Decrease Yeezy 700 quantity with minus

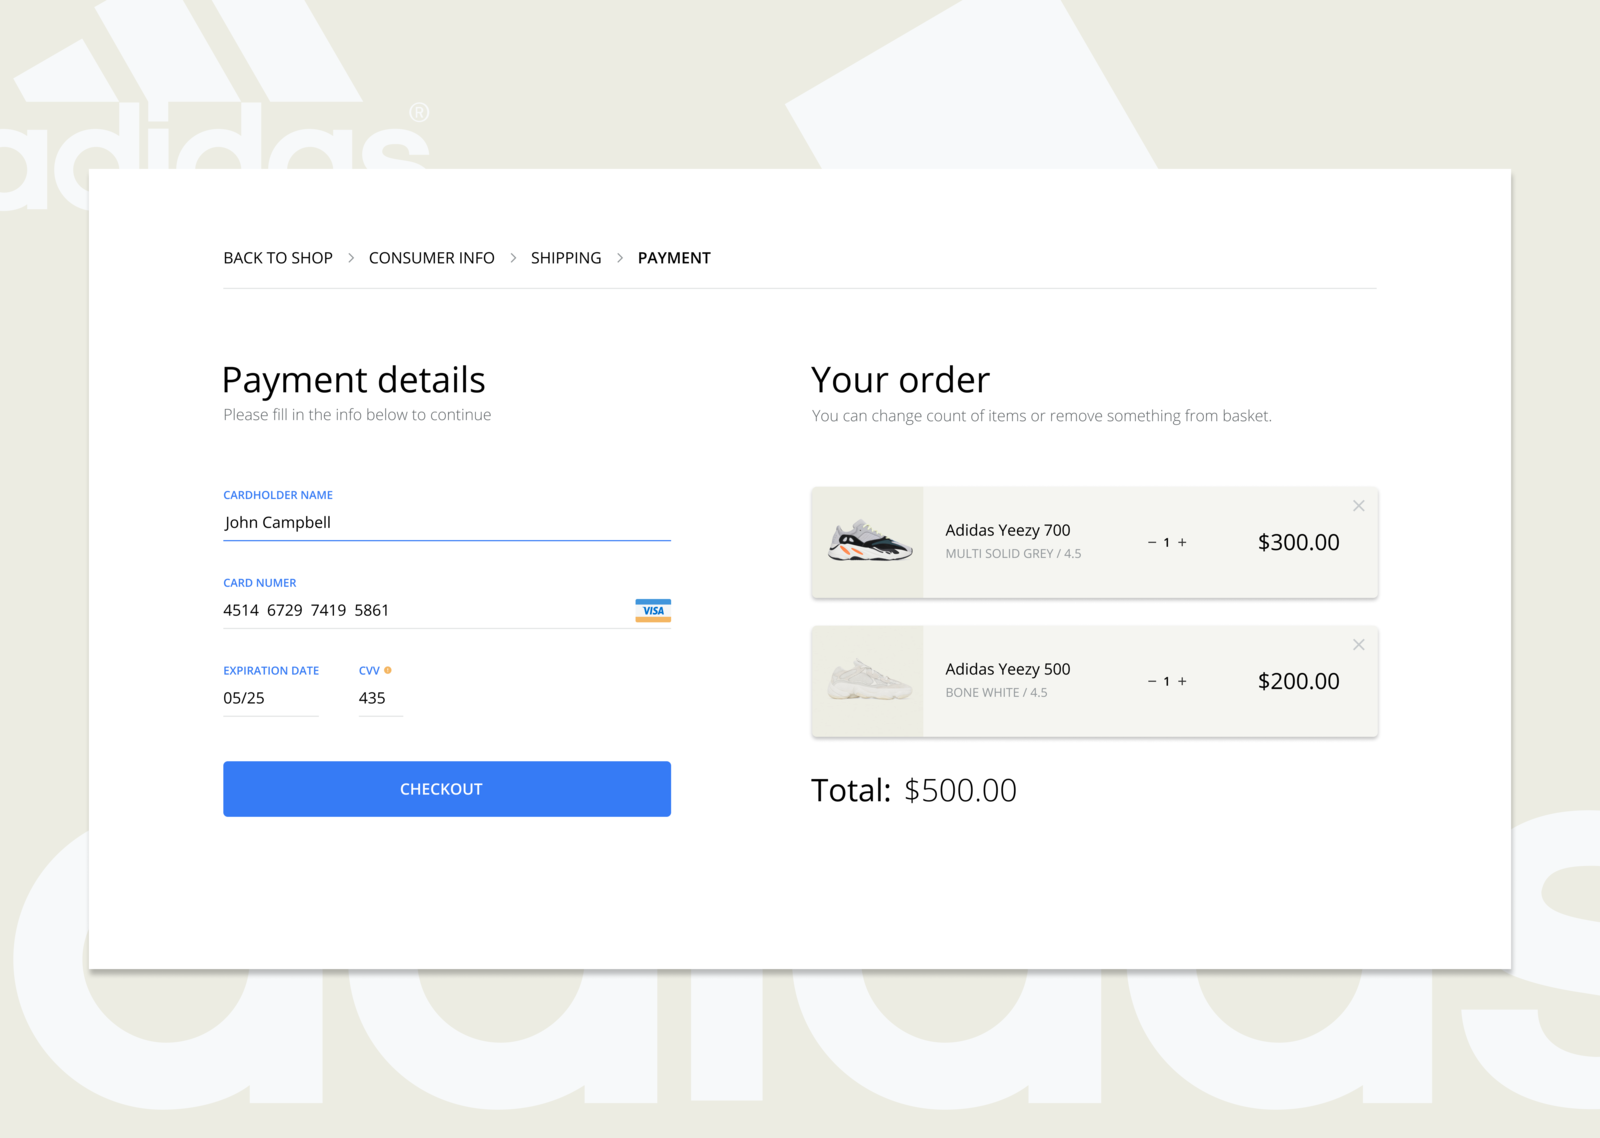pyautogui.click(x=1152, y=542)
